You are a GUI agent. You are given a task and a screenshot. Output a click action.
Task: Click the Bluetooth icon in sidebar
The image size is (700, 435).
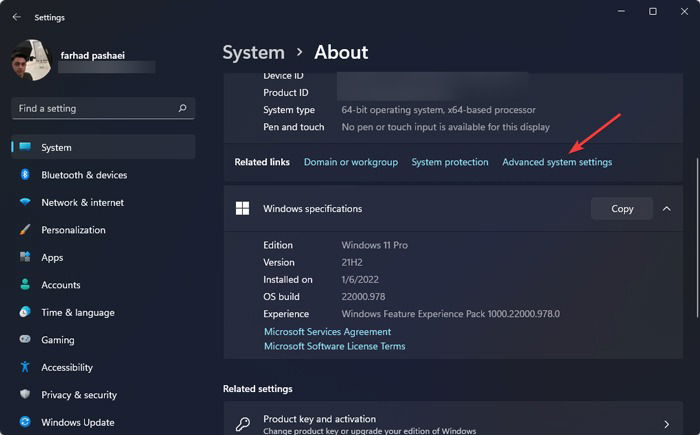(25, 174)
